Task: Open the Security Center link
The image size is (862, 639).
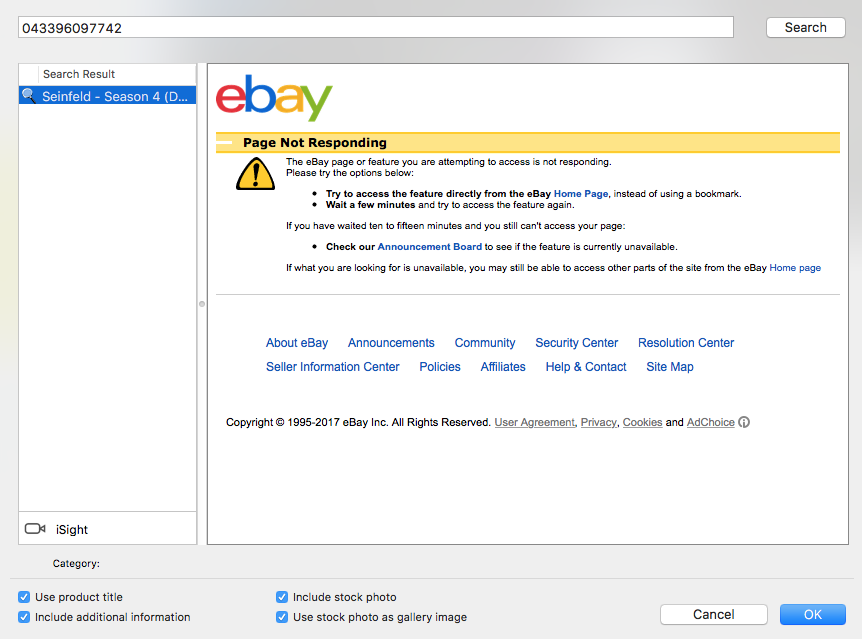Action: [577, 343]
